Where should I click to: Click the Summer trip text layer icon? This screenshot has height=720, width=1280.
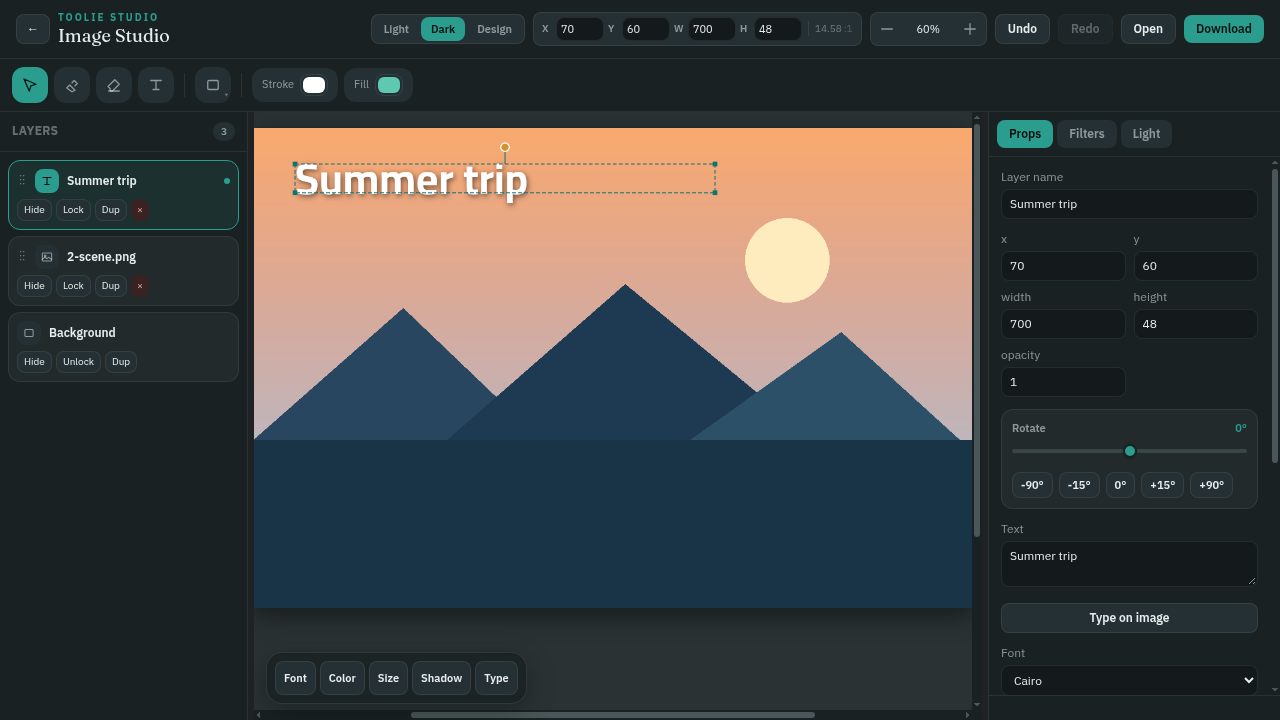coord(47,181)
